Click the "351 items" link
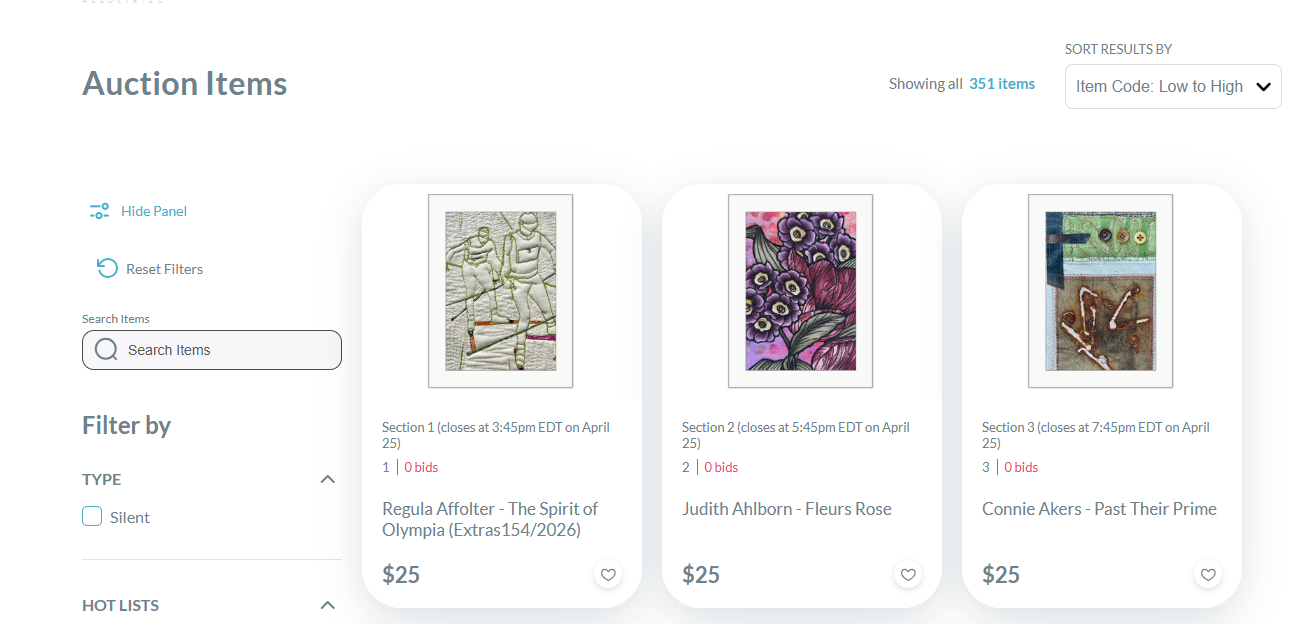The image size is (1291, 624). click(x=1001, y=84)
